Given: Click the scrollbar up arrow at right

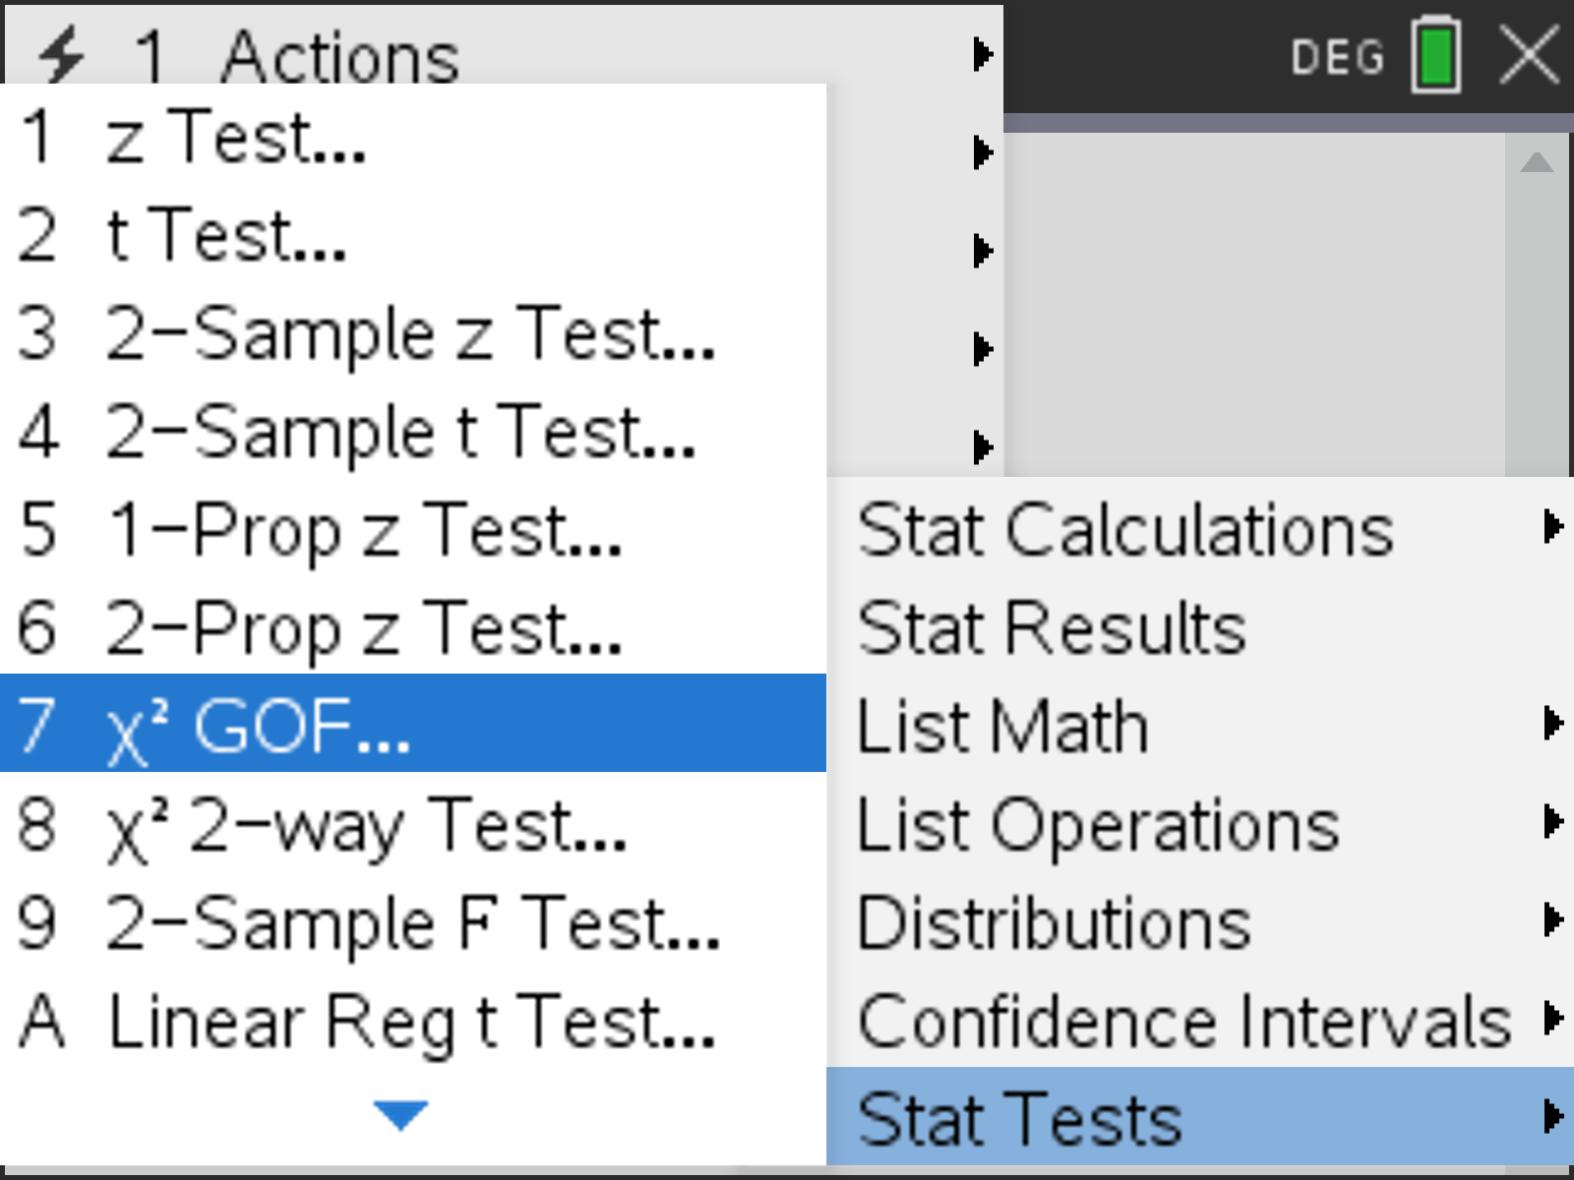Looking at the screenshot, I should tap(1536, 163).
